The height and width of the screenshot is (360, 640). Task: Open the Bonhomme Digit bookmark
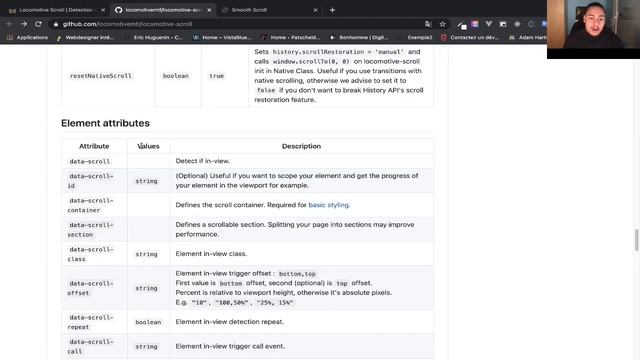pos(359,37)
